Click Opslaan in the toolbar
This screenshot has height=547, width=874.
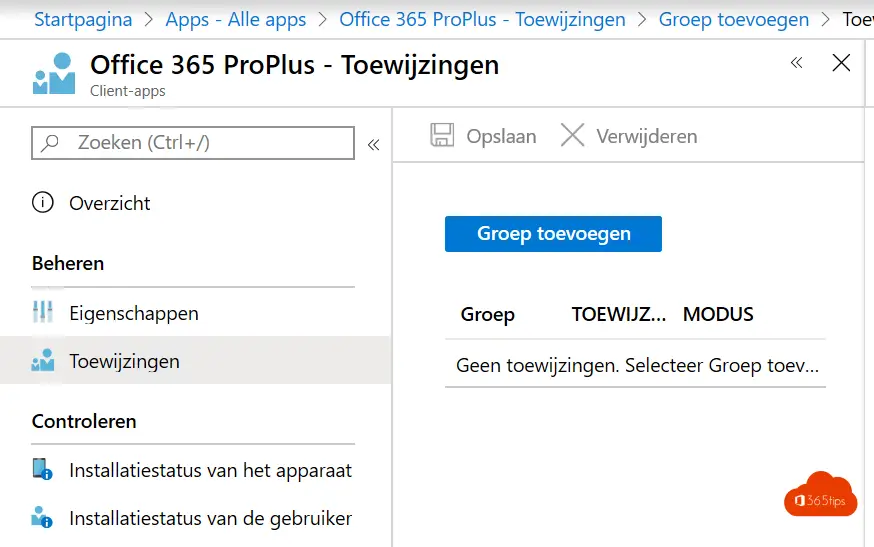[x=501, y=137]
